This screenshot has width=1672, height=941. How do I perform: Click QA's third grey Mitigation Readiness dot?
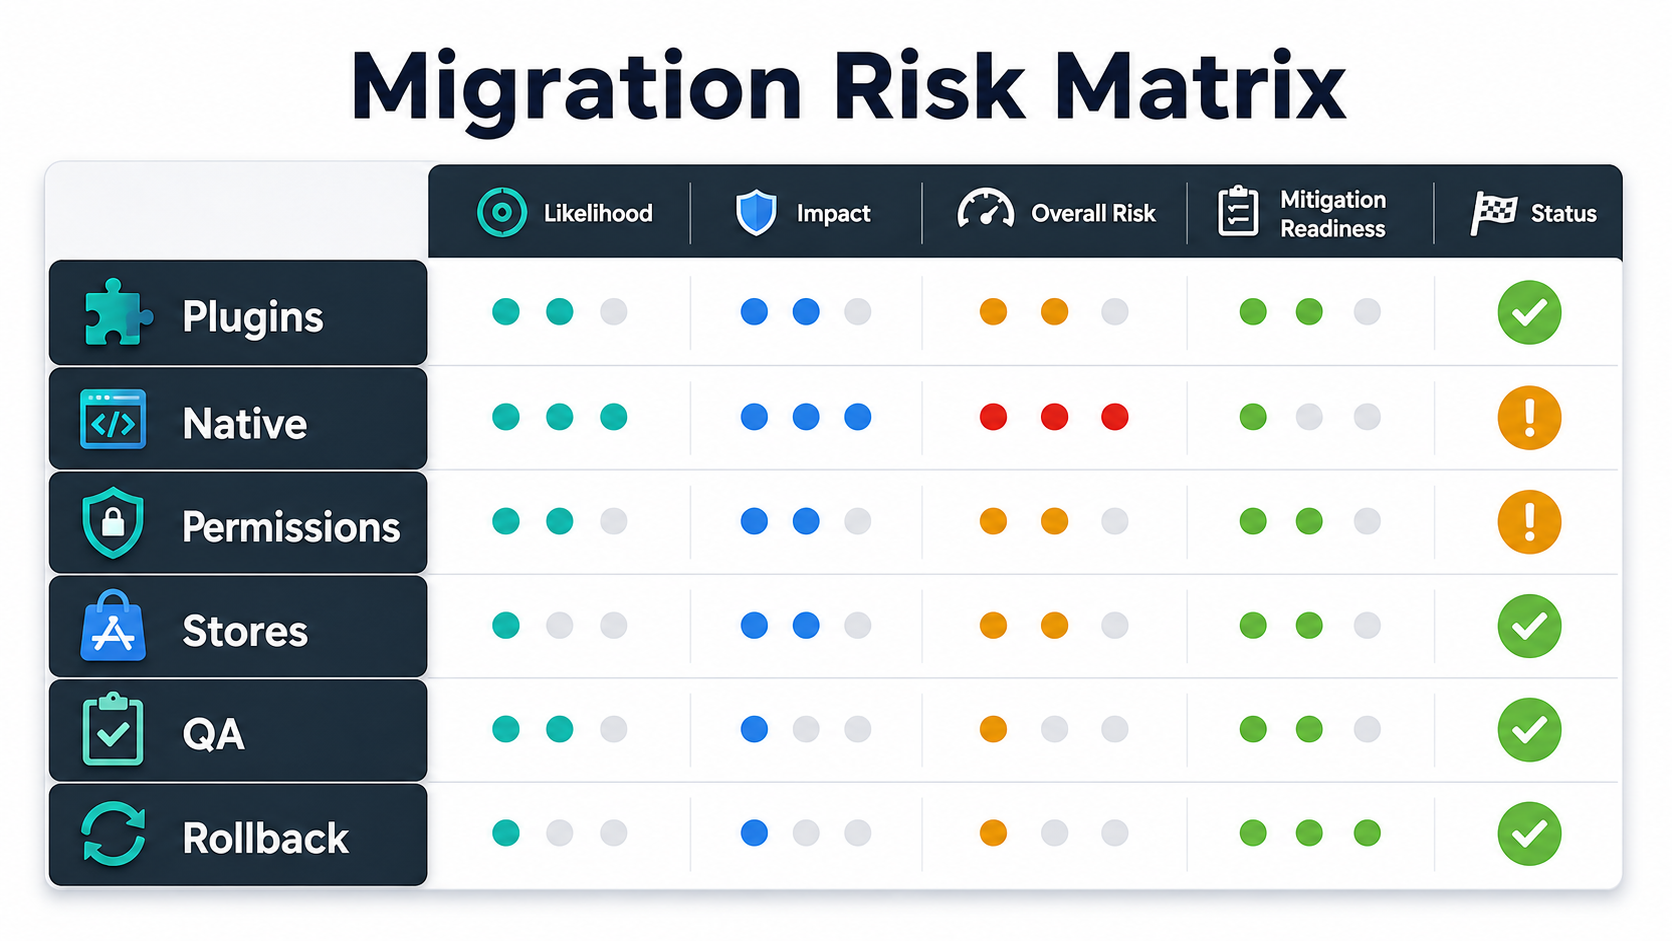coord(1367,729)
